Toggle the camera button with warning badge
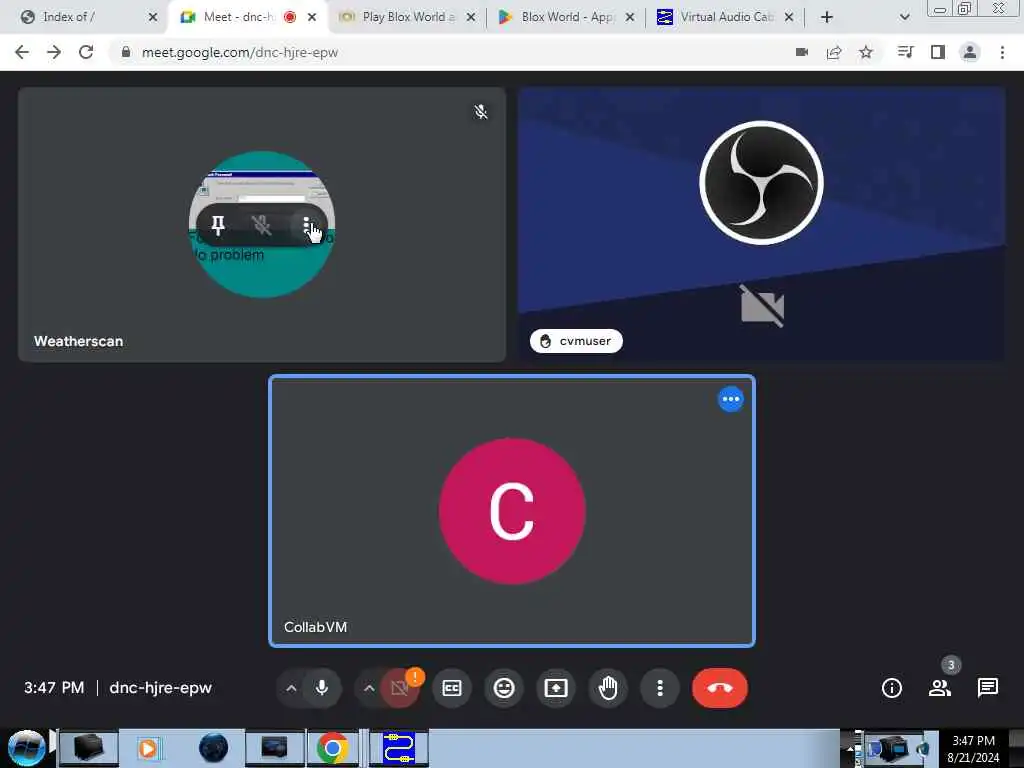The width and height of the screenshot is (1024, 768). tap(399, 688)
